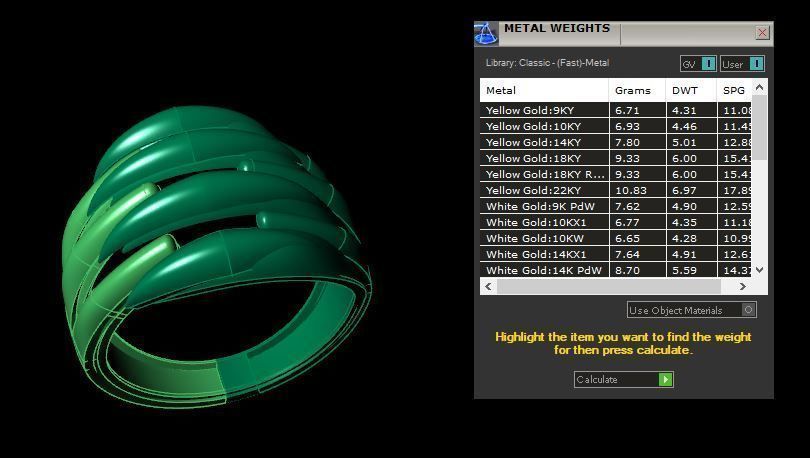Click the Metal Weights panel icon
This screenshot has width=810, height=458.
point(486,34)
